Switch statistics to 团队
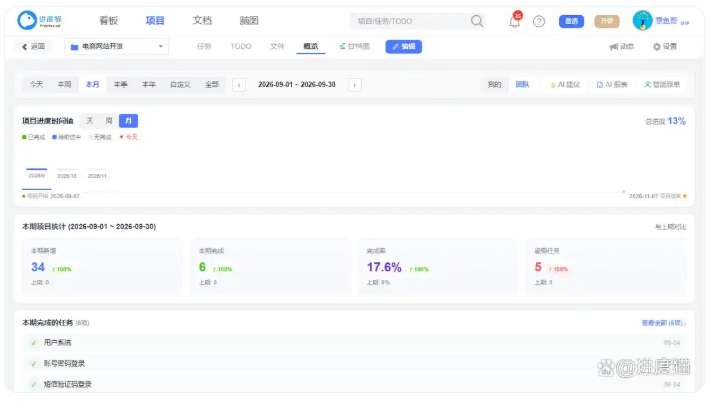 coord(522,84)
